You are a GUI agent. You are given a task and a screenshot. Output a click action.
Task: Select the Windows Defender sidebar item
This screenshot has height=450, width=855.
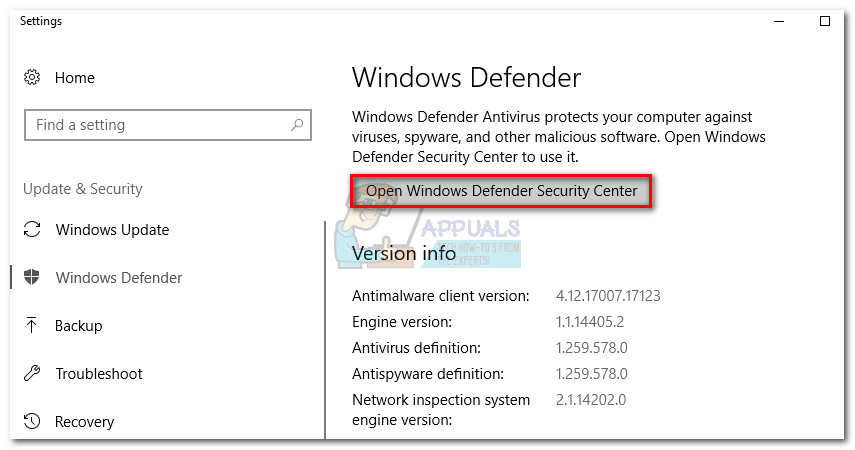119,277
